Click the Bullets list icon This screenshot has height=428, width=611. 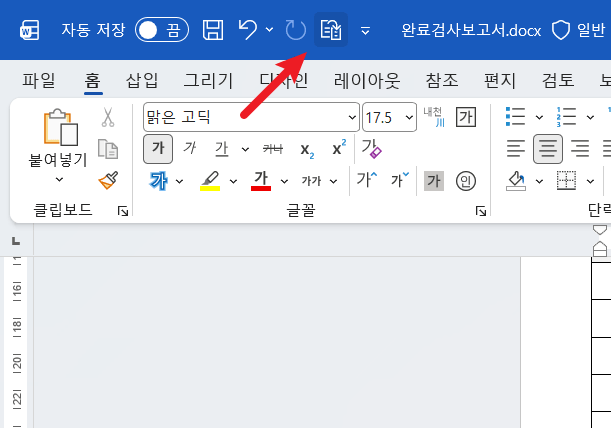click(x=516, y=117)
